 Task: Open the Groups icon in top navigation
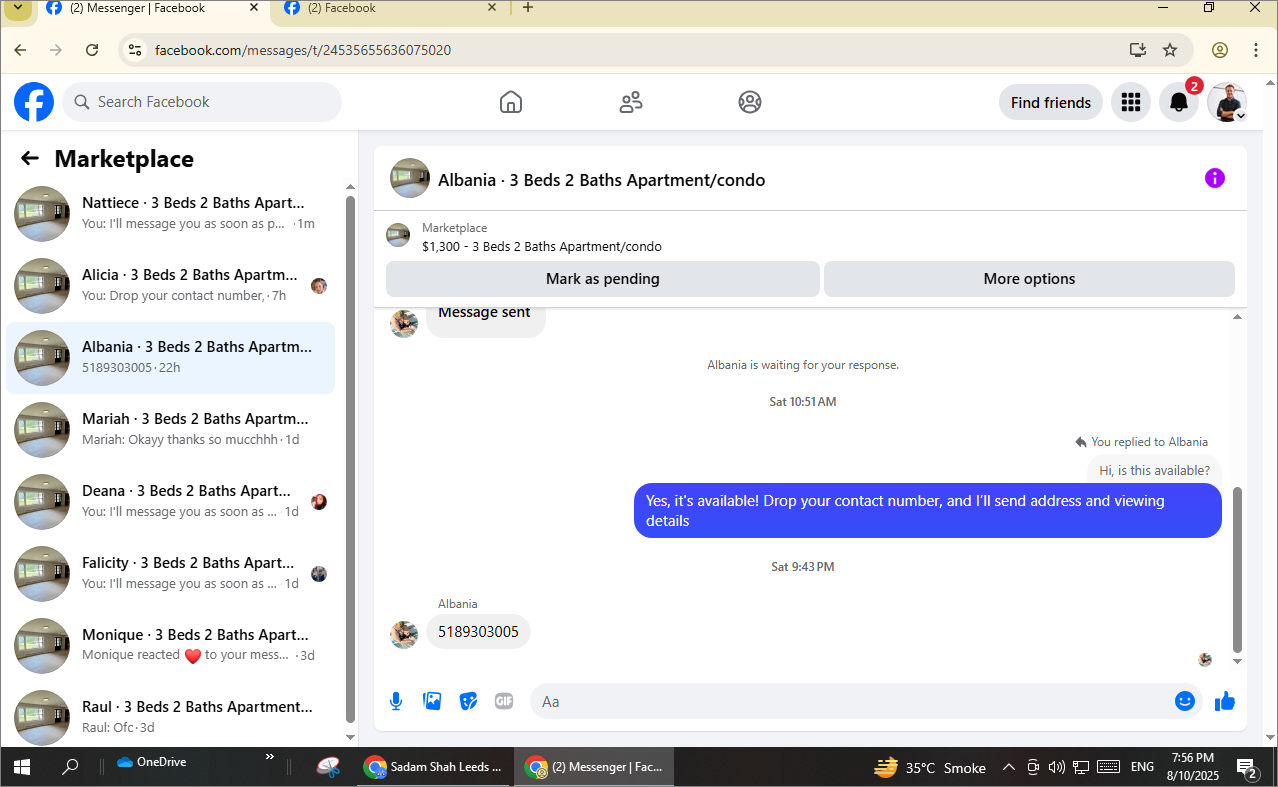tap(750, 102)
